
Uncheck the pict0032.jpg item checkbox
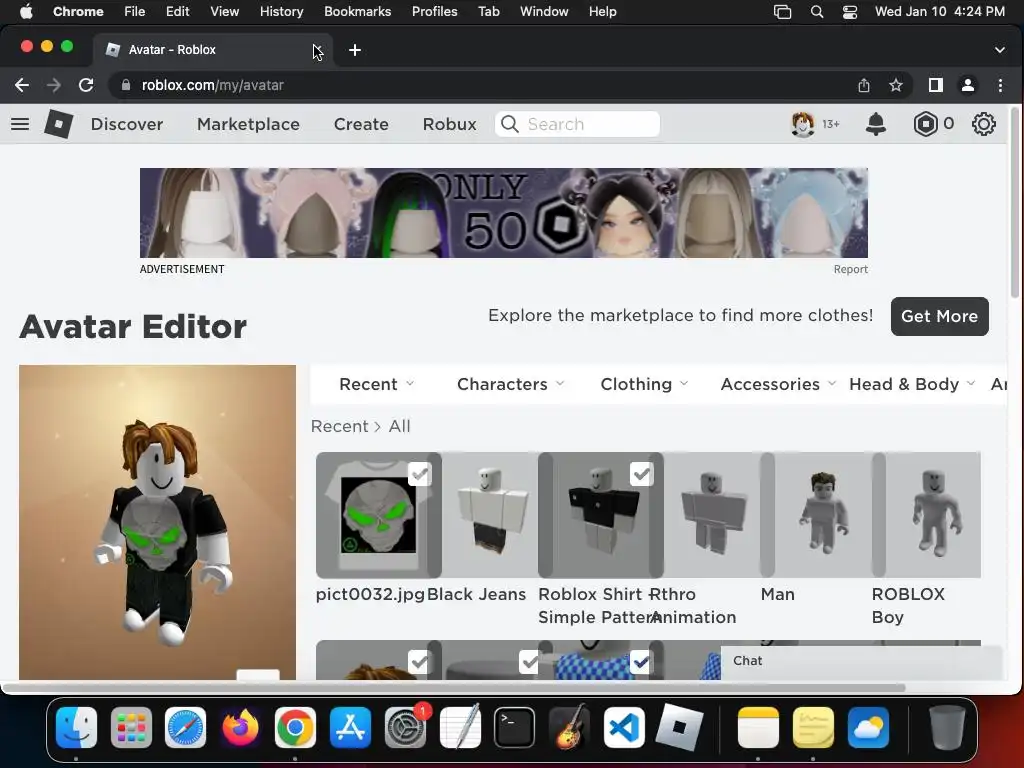[419, 474]
